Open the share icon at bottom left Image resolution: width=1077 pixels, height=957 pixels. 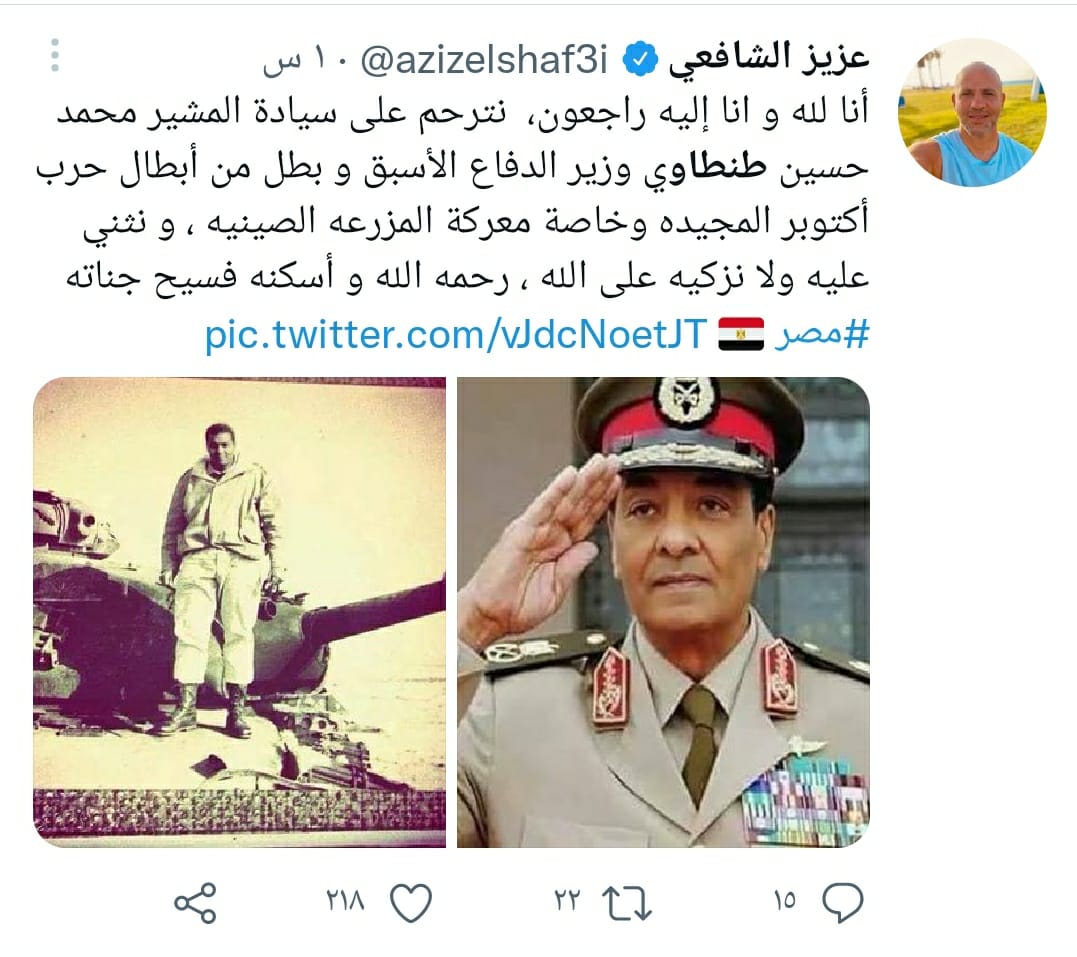coord(196,903)
